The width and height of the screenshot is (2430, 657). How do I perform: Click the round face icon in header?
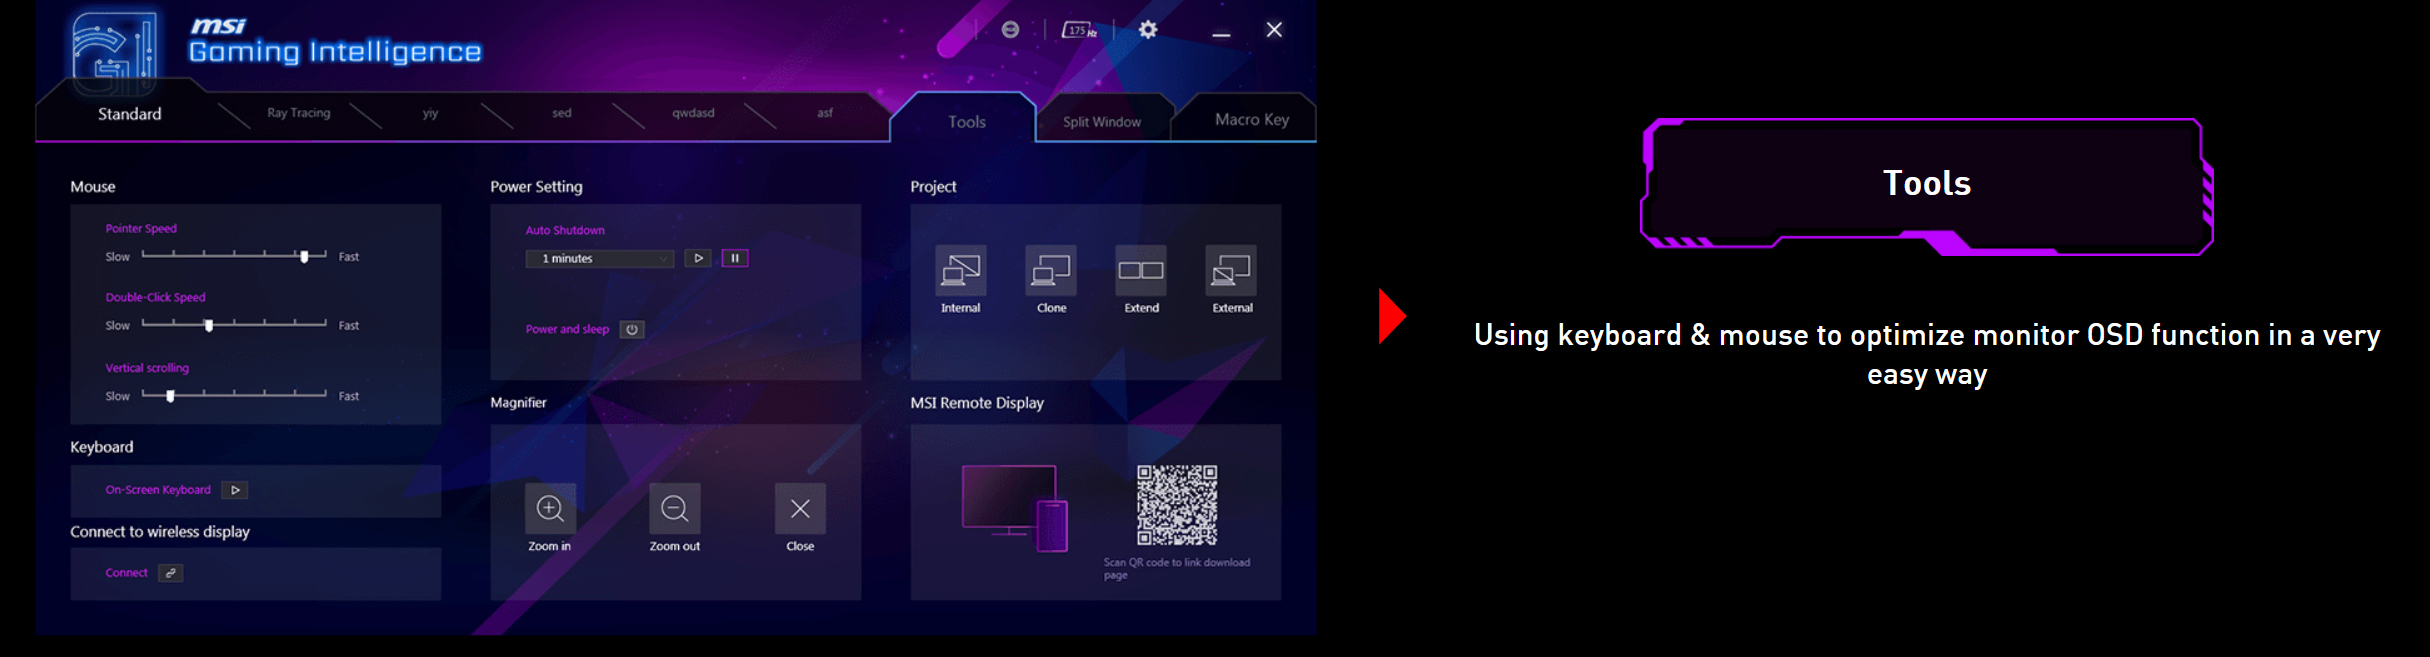[1010, 30]
